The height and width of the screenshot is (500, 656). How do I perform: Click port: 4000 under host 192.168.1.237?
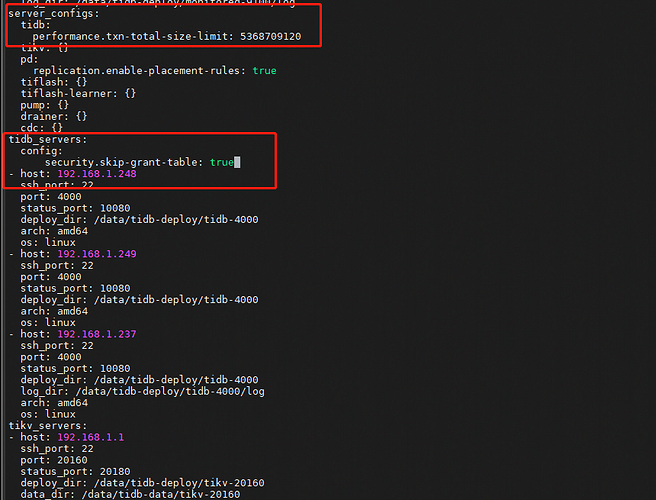coord(51,357)
